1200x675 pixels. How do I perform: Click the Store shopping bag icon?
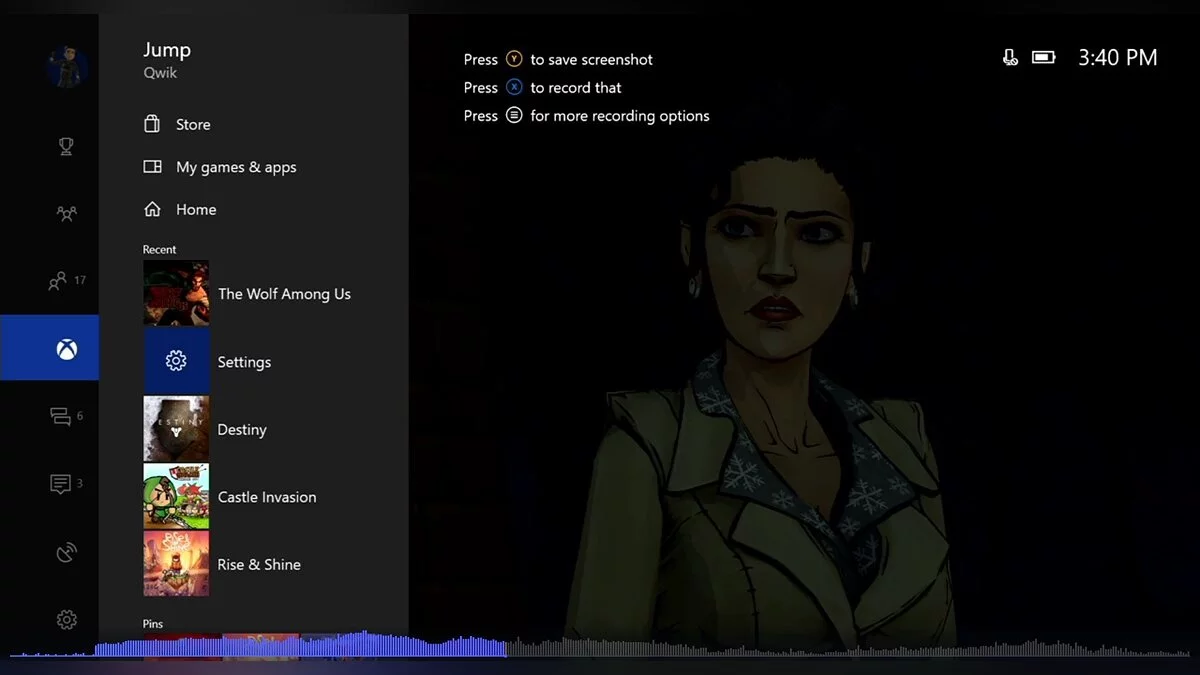152,124
